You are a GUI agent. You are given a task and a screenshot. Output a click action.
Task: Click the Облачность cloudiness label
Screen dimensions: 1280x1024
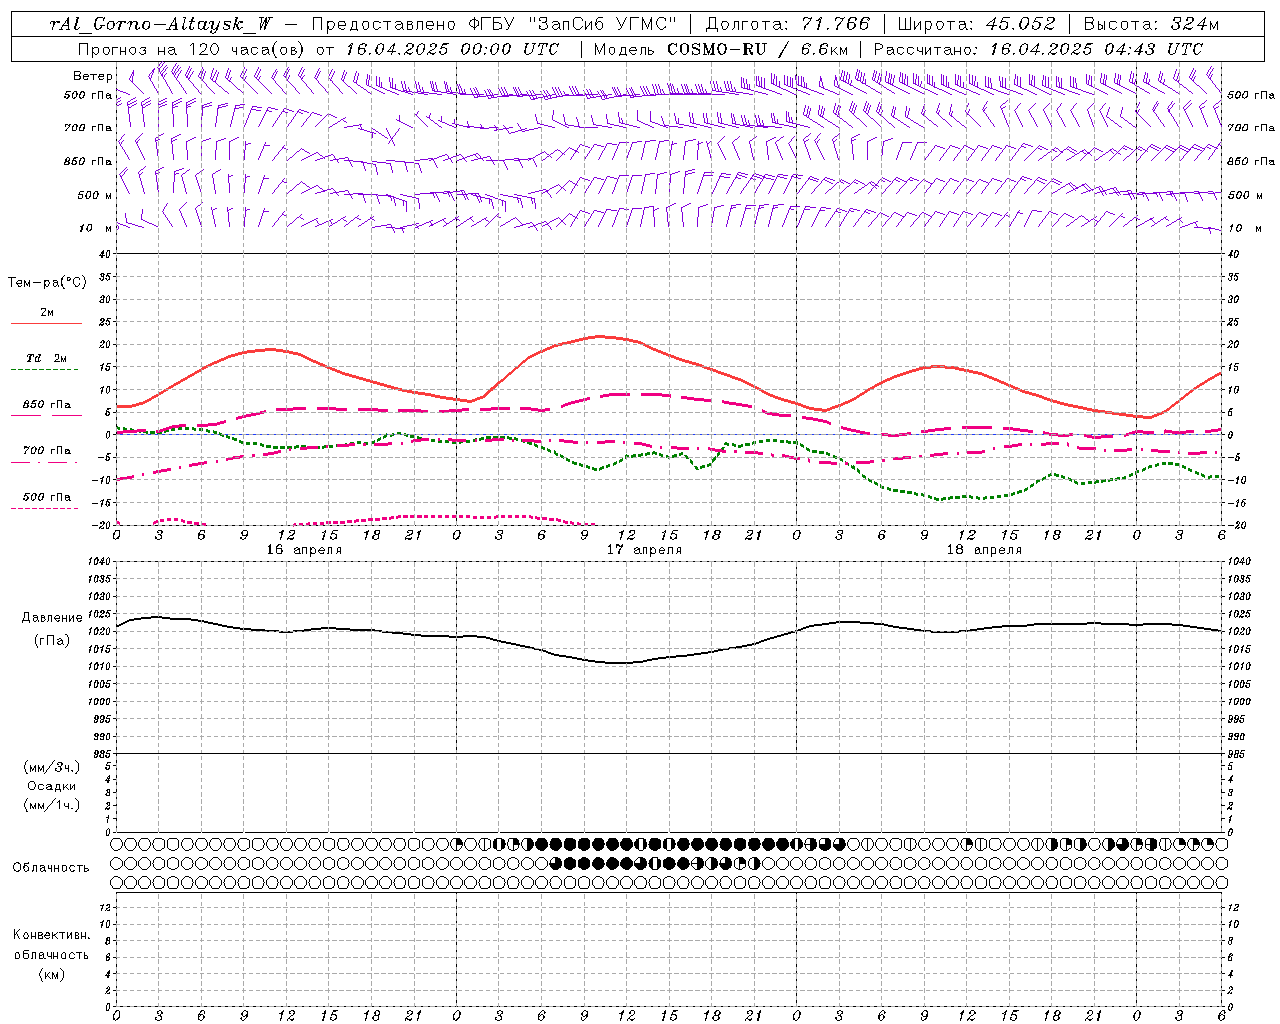click(51, 867)
